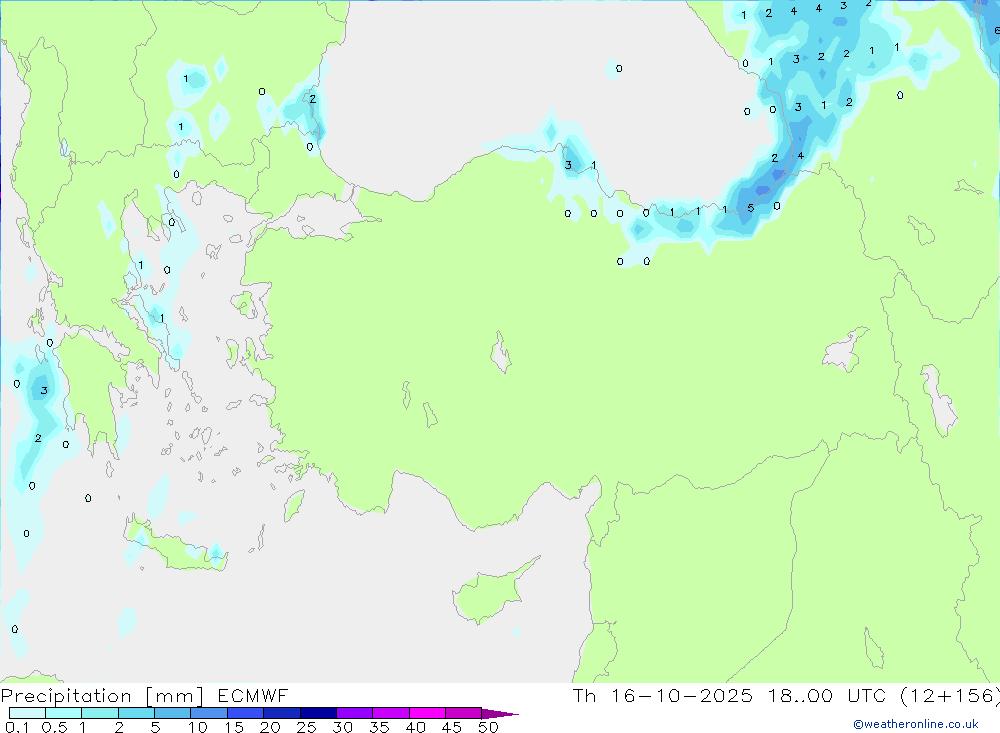Select the 5–10 mm legend color box
Image resolution: width=1000 pixels, height=733 pixels.
pos(173,713)
